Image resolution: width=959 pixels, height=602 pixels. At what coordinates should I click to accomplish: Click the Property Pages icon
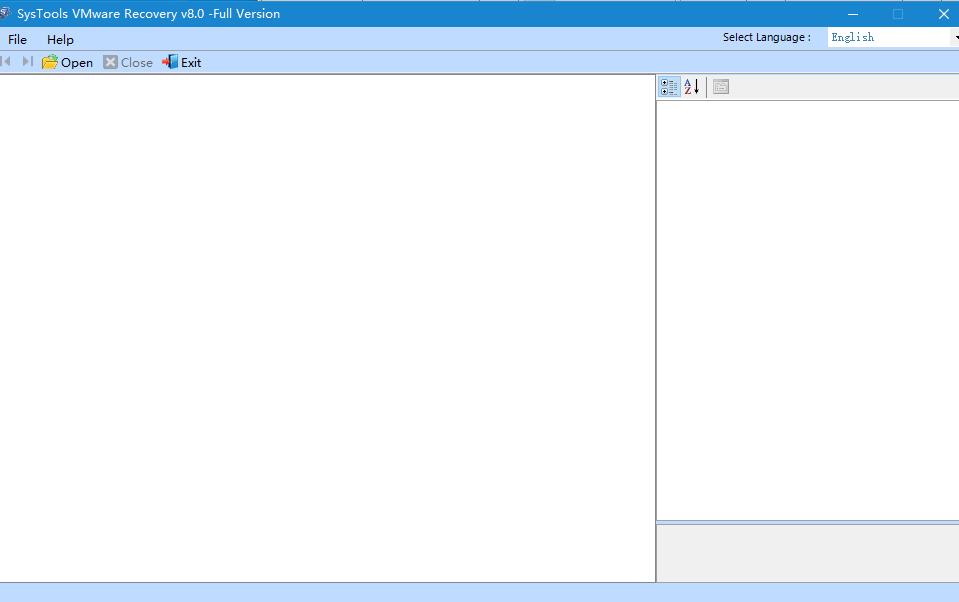tap(721, 87)
